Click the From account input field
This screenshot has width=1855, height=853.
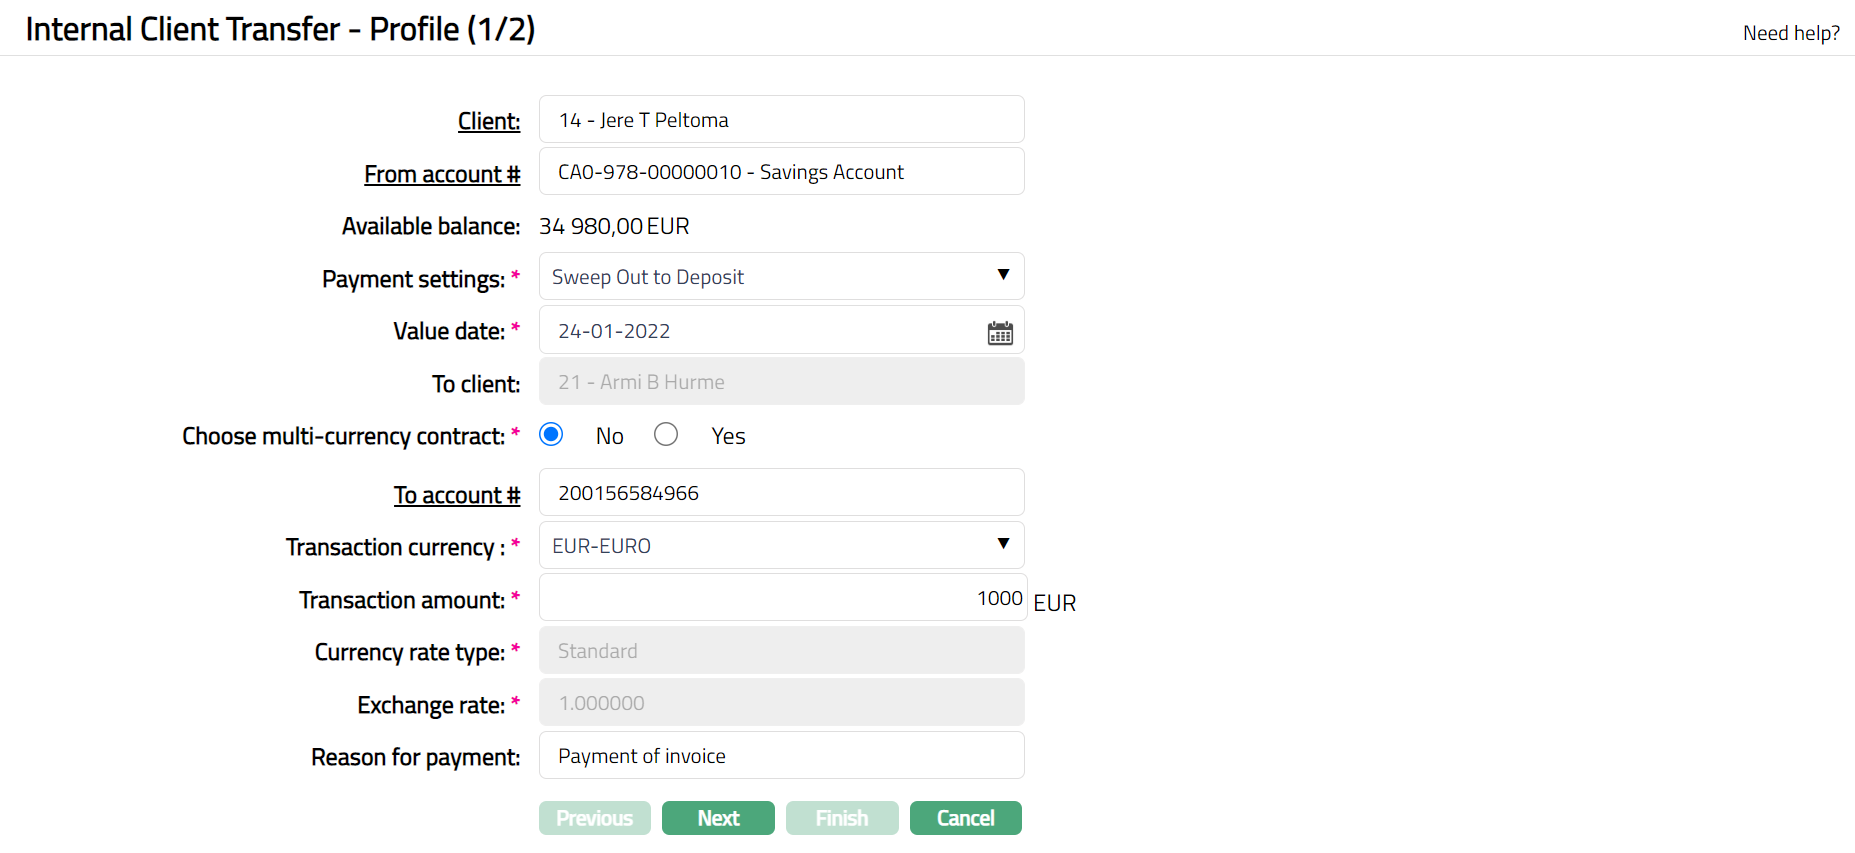point(781,172)
